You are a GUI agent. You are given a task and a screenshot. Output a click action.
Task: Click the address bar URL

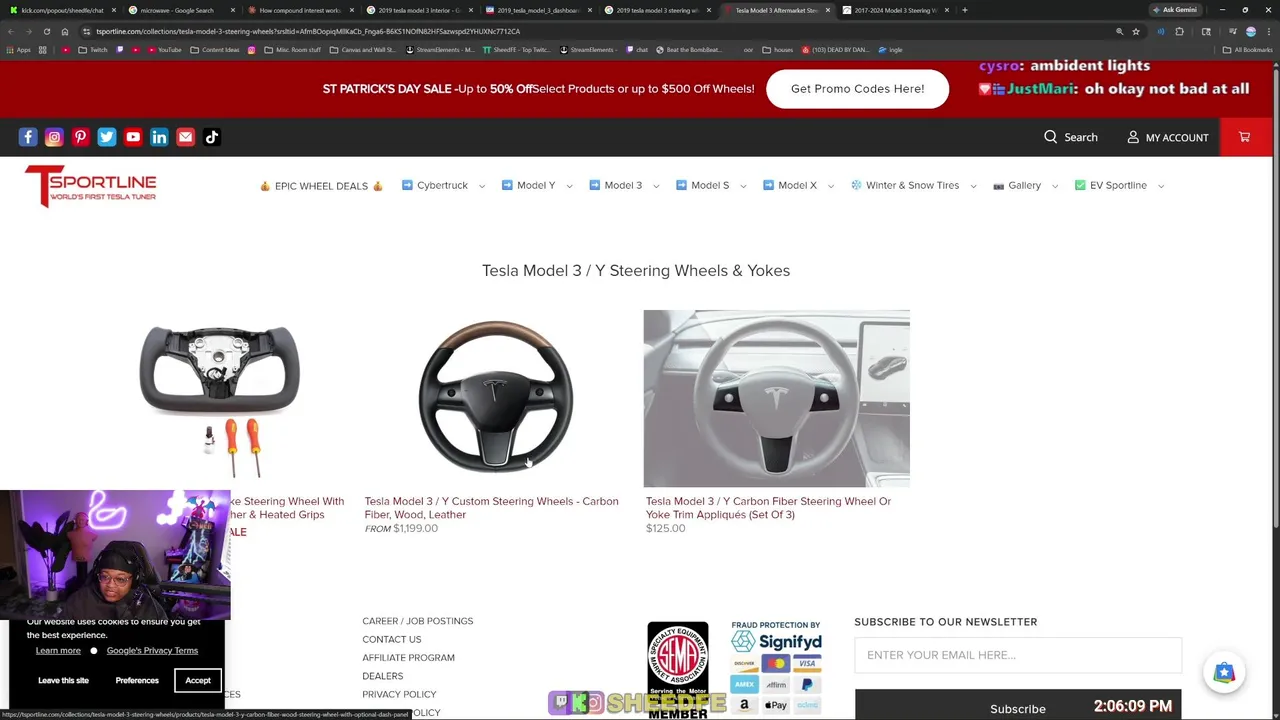[x=308, y=31]
